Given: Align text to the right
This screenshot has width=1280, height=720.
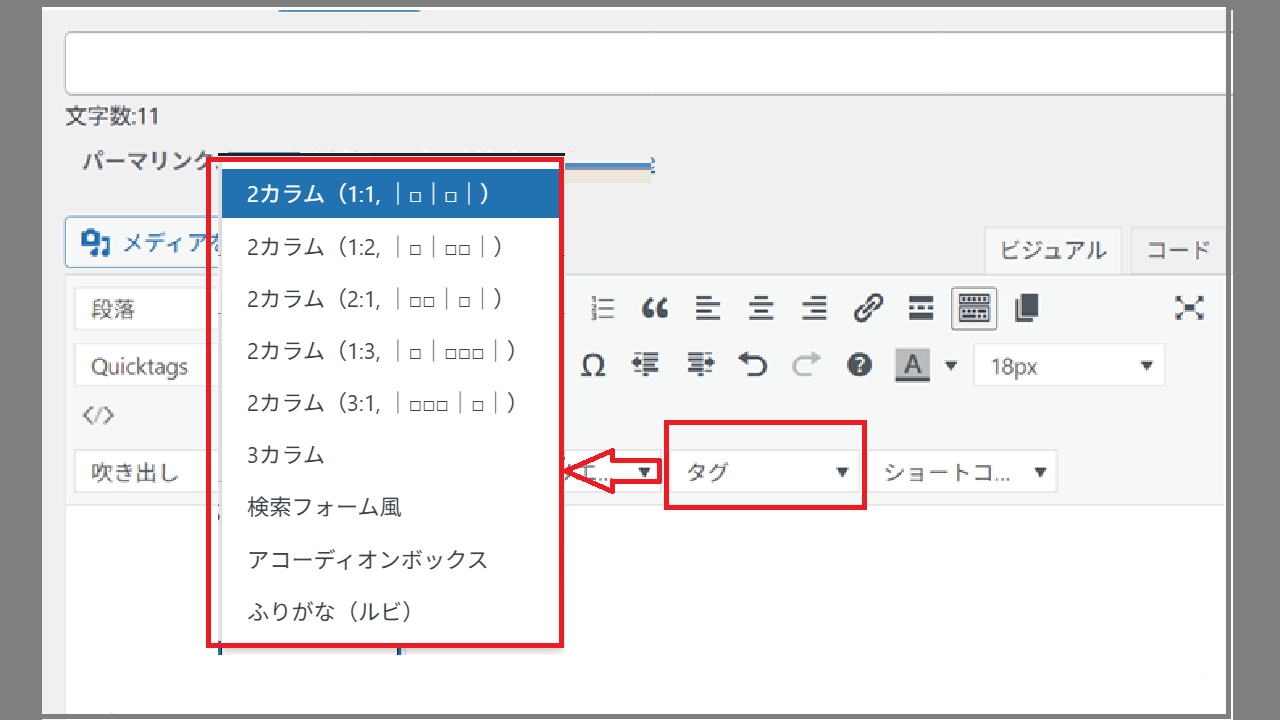Looking at the screenshot, I should (815, 308).
